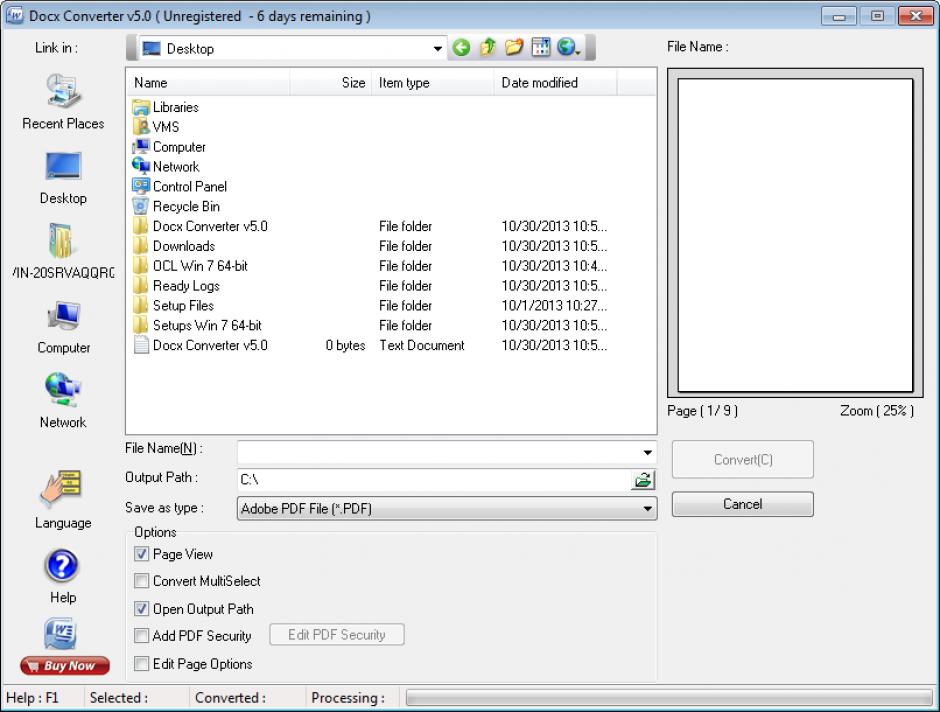Open the WIN-20SRVAQQRC user folder shortcut

tap(63, 252)
